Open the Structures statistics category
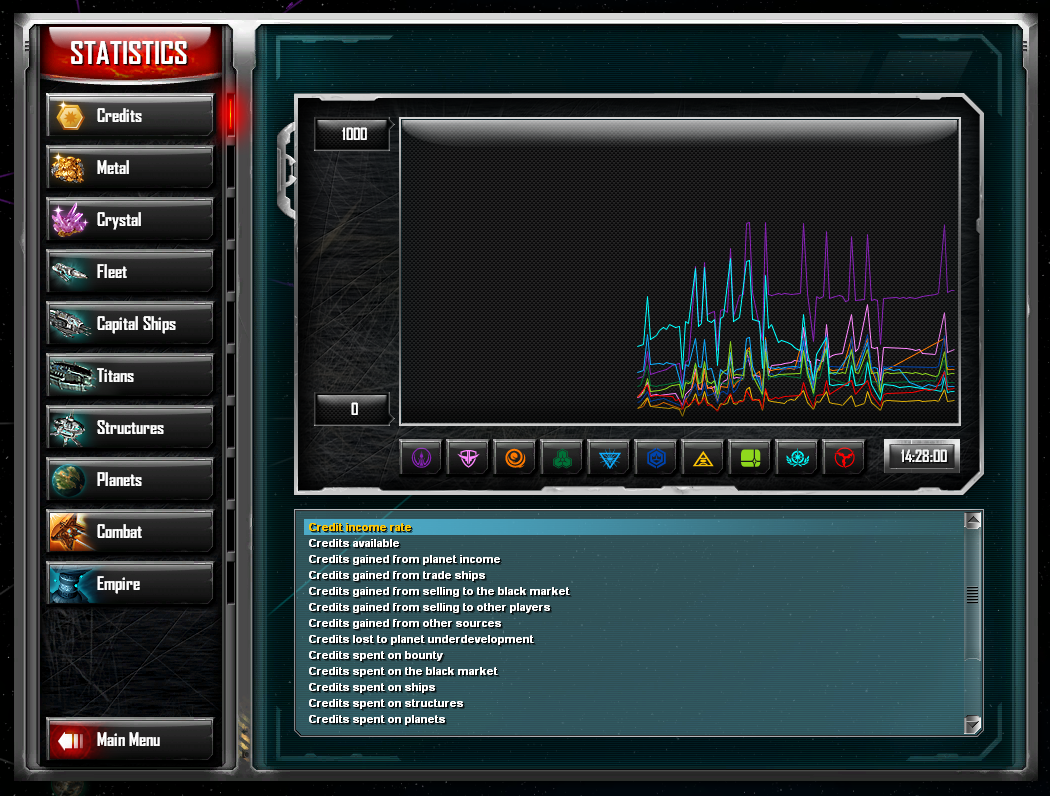This screenshot has width=1050, height=796. pos(130,428)
